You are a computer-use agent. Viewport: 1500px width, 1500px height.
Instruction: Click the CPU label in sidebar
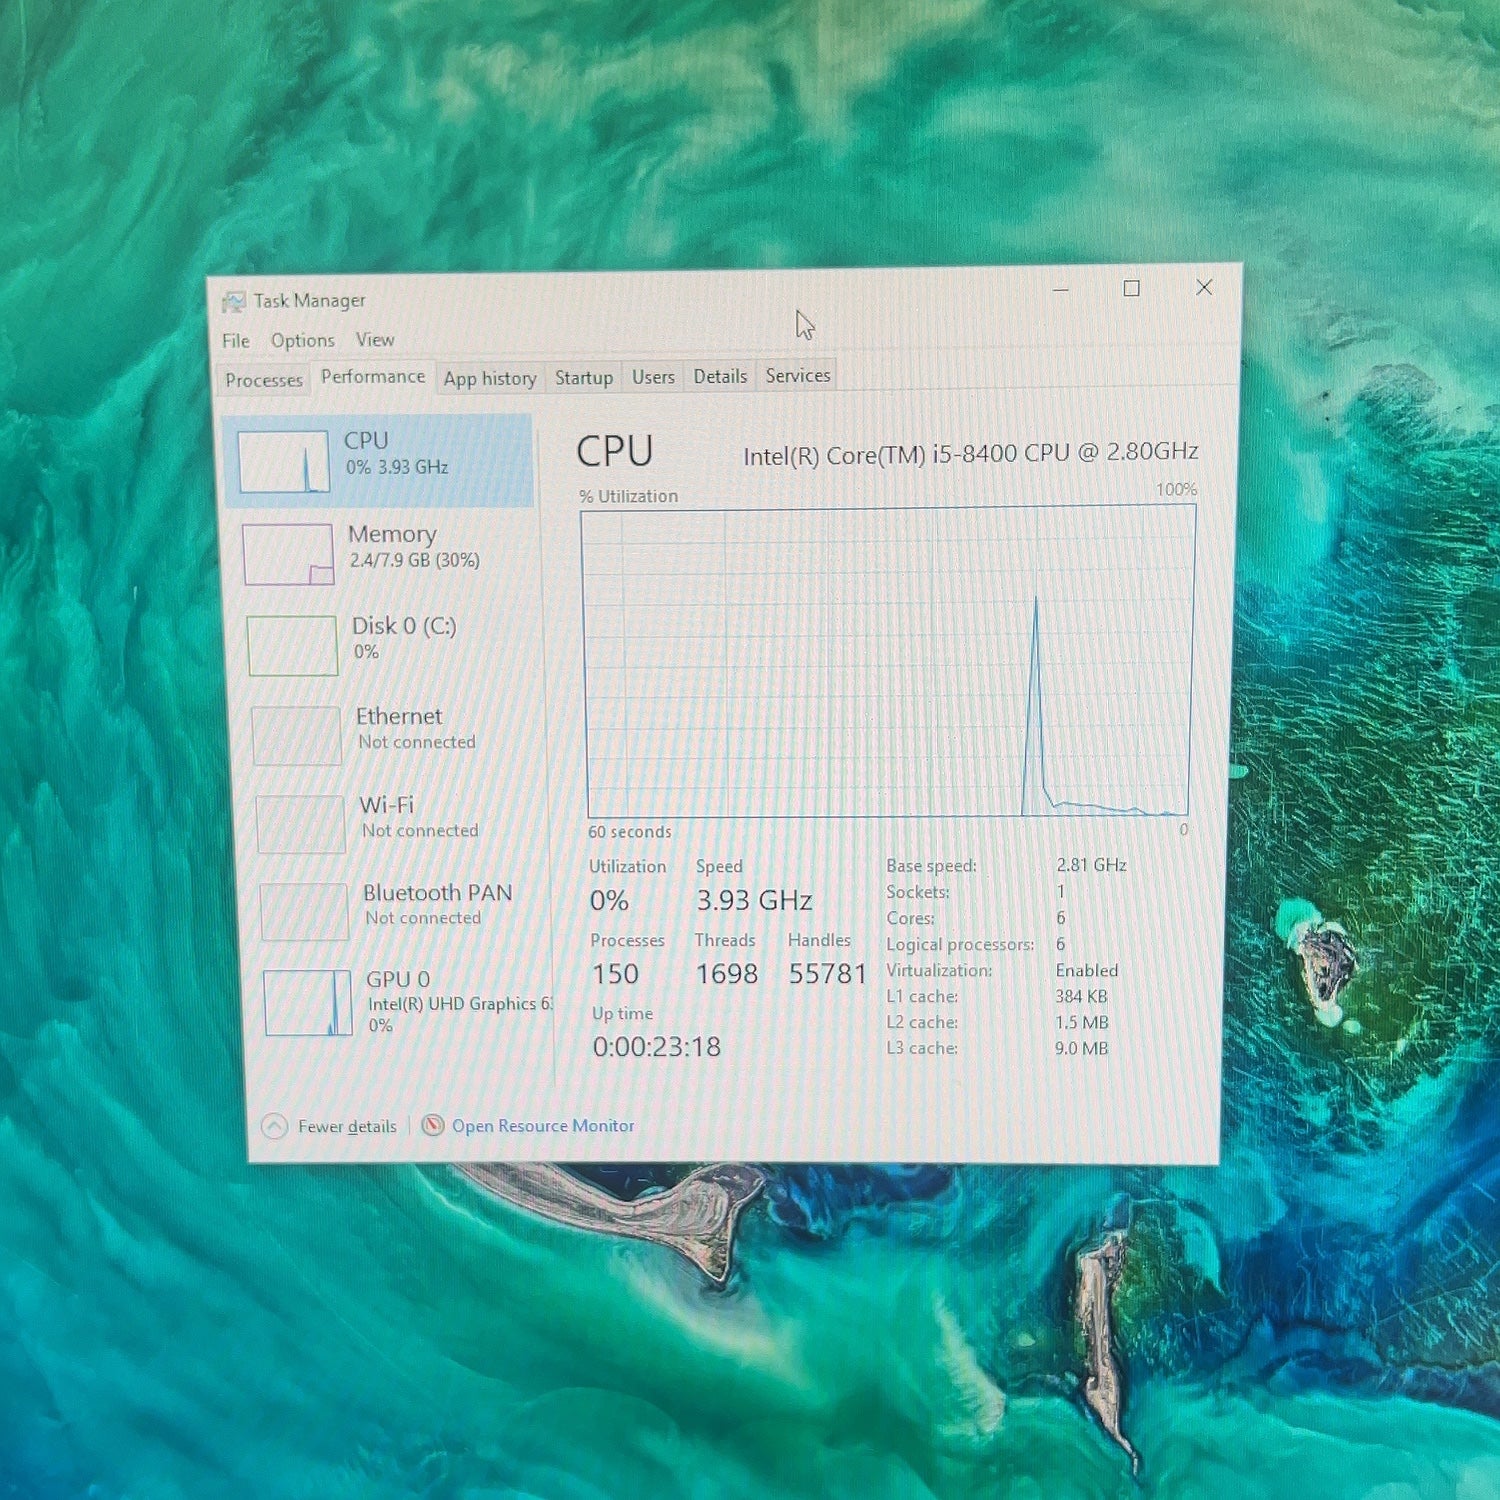tap(366, 441)
